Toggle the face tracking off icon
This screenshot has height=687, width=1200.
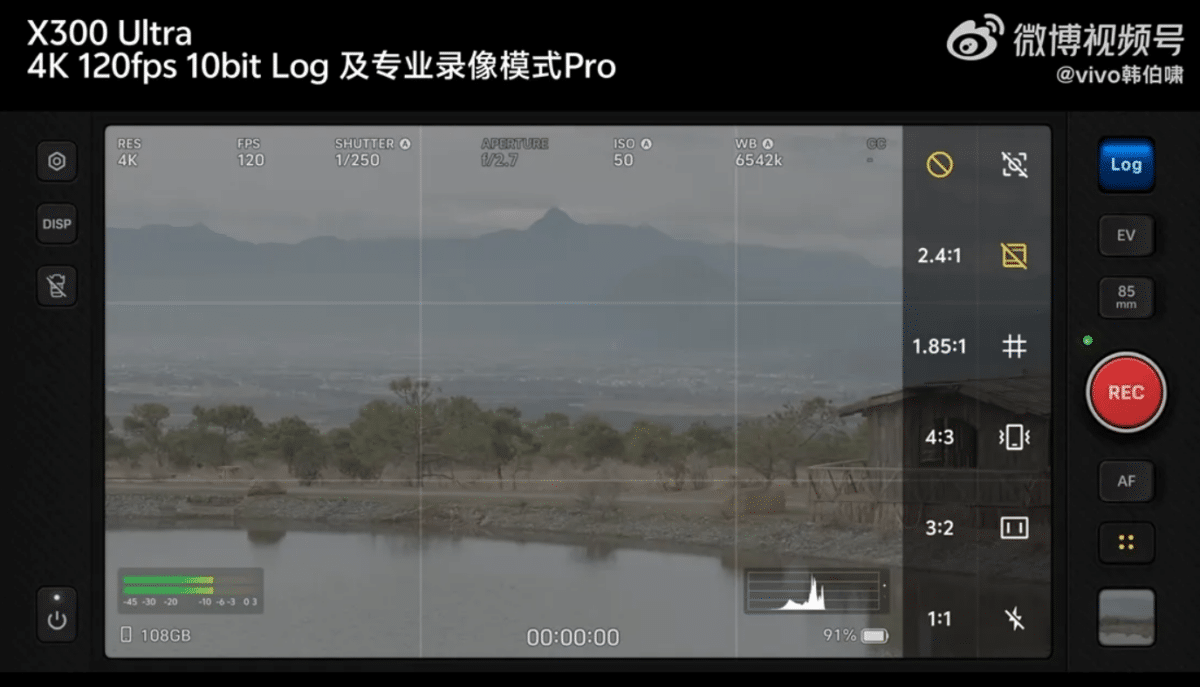(1014, 165)
